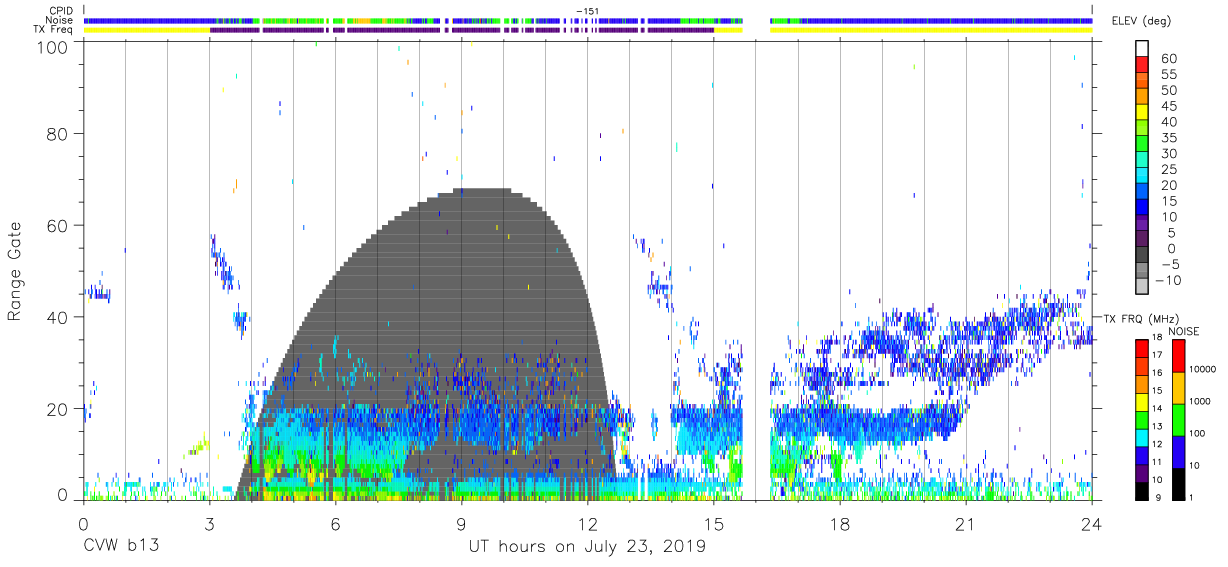Click the 40 tick on the Range Gate axis

57,317
